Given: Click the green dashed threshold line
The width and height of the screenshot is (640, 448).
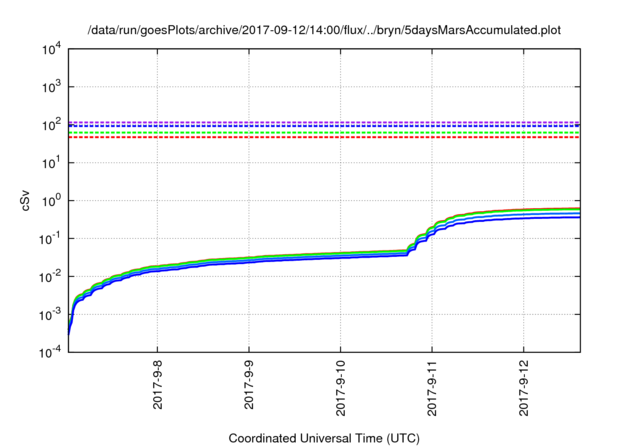Looking at the screenshot, I should tap(324, 133).
